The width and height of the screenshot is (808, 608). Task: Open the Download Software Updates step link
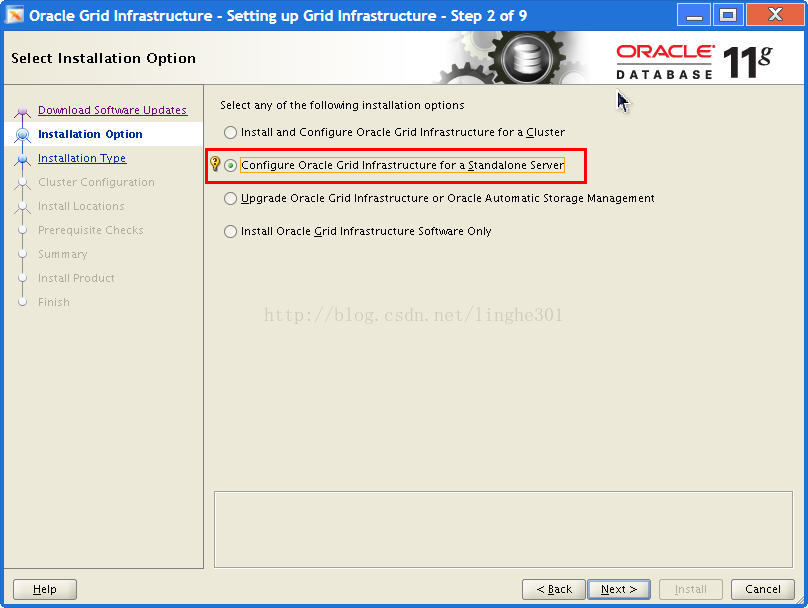tap(112, 110)
